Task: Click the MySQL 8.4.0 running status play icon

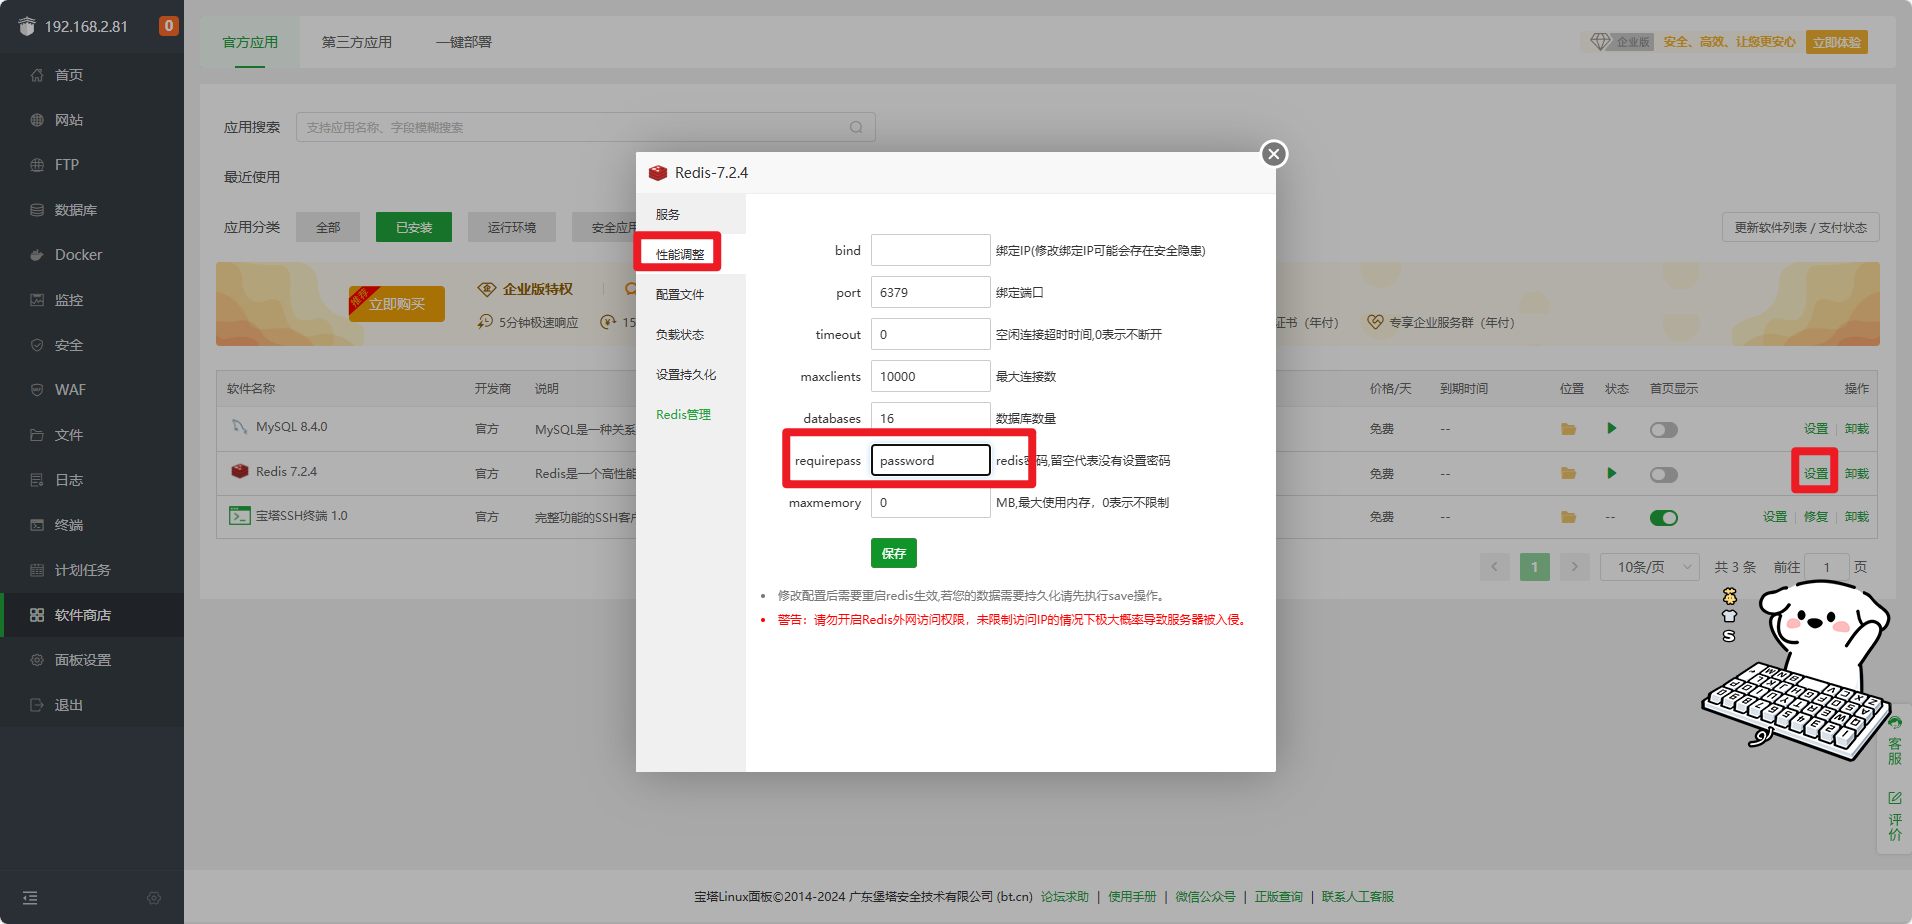Action: pos(1611,428)
